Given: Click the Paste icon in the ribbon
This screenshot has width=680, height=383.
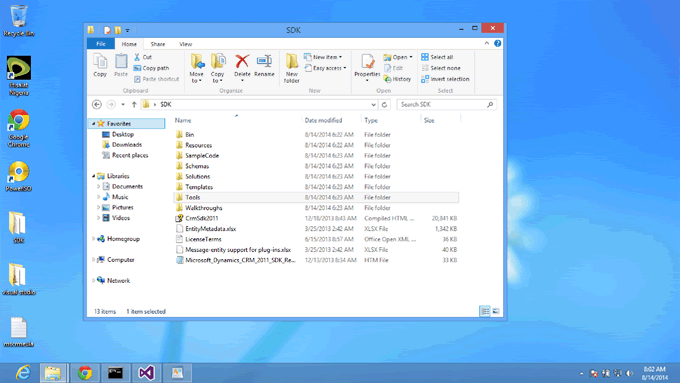Looking at the screenshot, I should [x=121, y=66].
